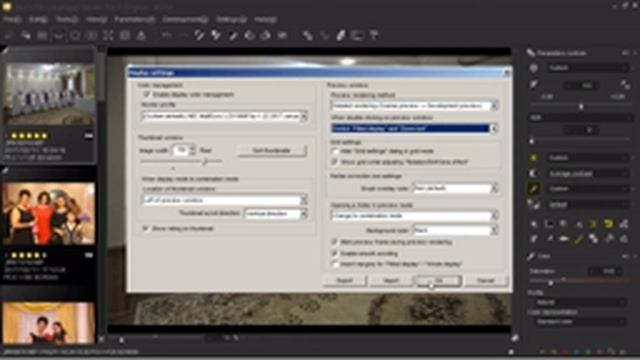Open the Development menu

tap(185, 19)
